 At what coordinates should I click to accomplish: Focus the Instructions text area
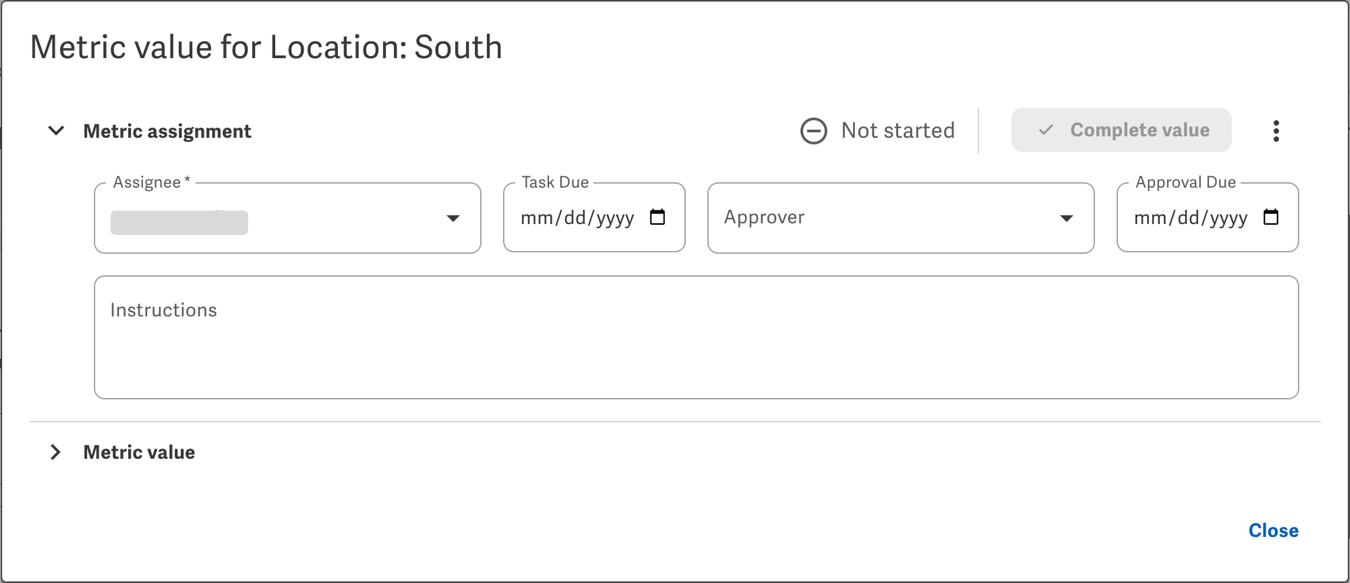click(696, 337)
